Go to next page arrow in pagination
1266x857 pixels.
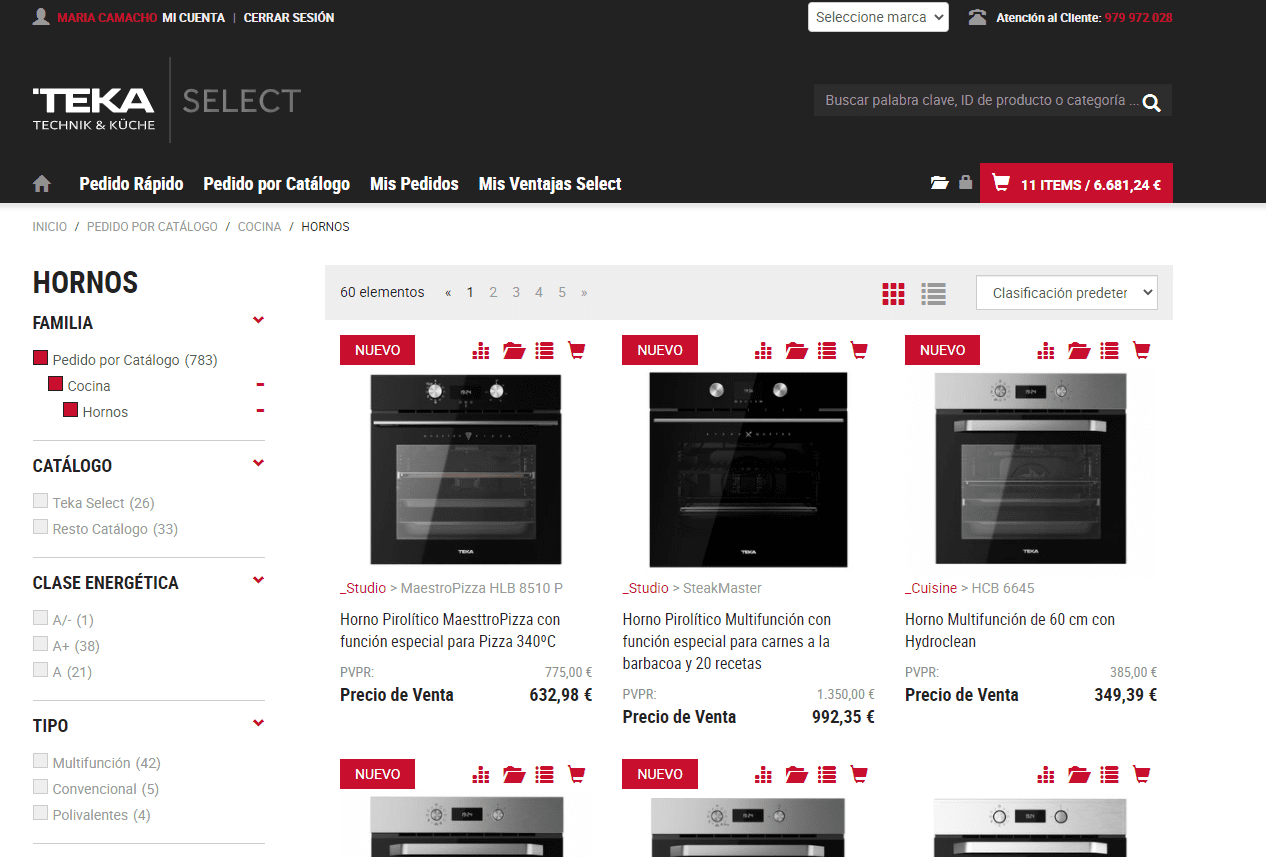coord(584,293)
